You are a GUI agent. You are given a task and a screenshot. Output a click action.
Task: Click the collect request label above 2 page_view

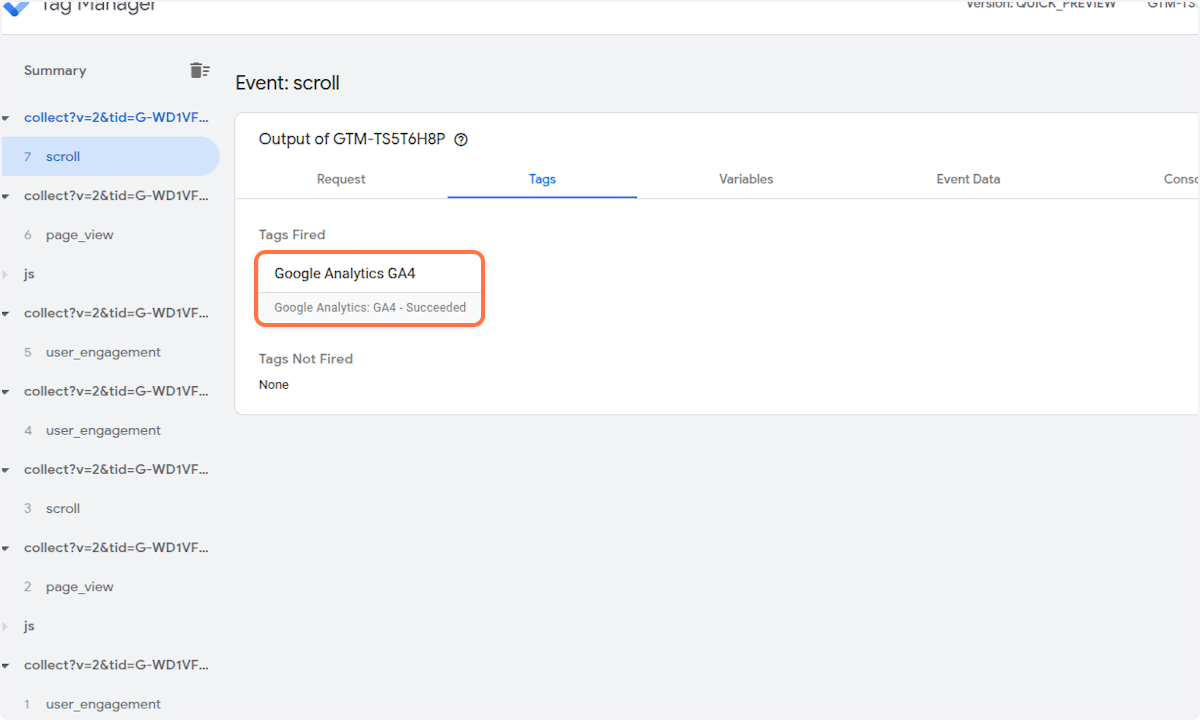pyautogui.click(x=117, y=547)
